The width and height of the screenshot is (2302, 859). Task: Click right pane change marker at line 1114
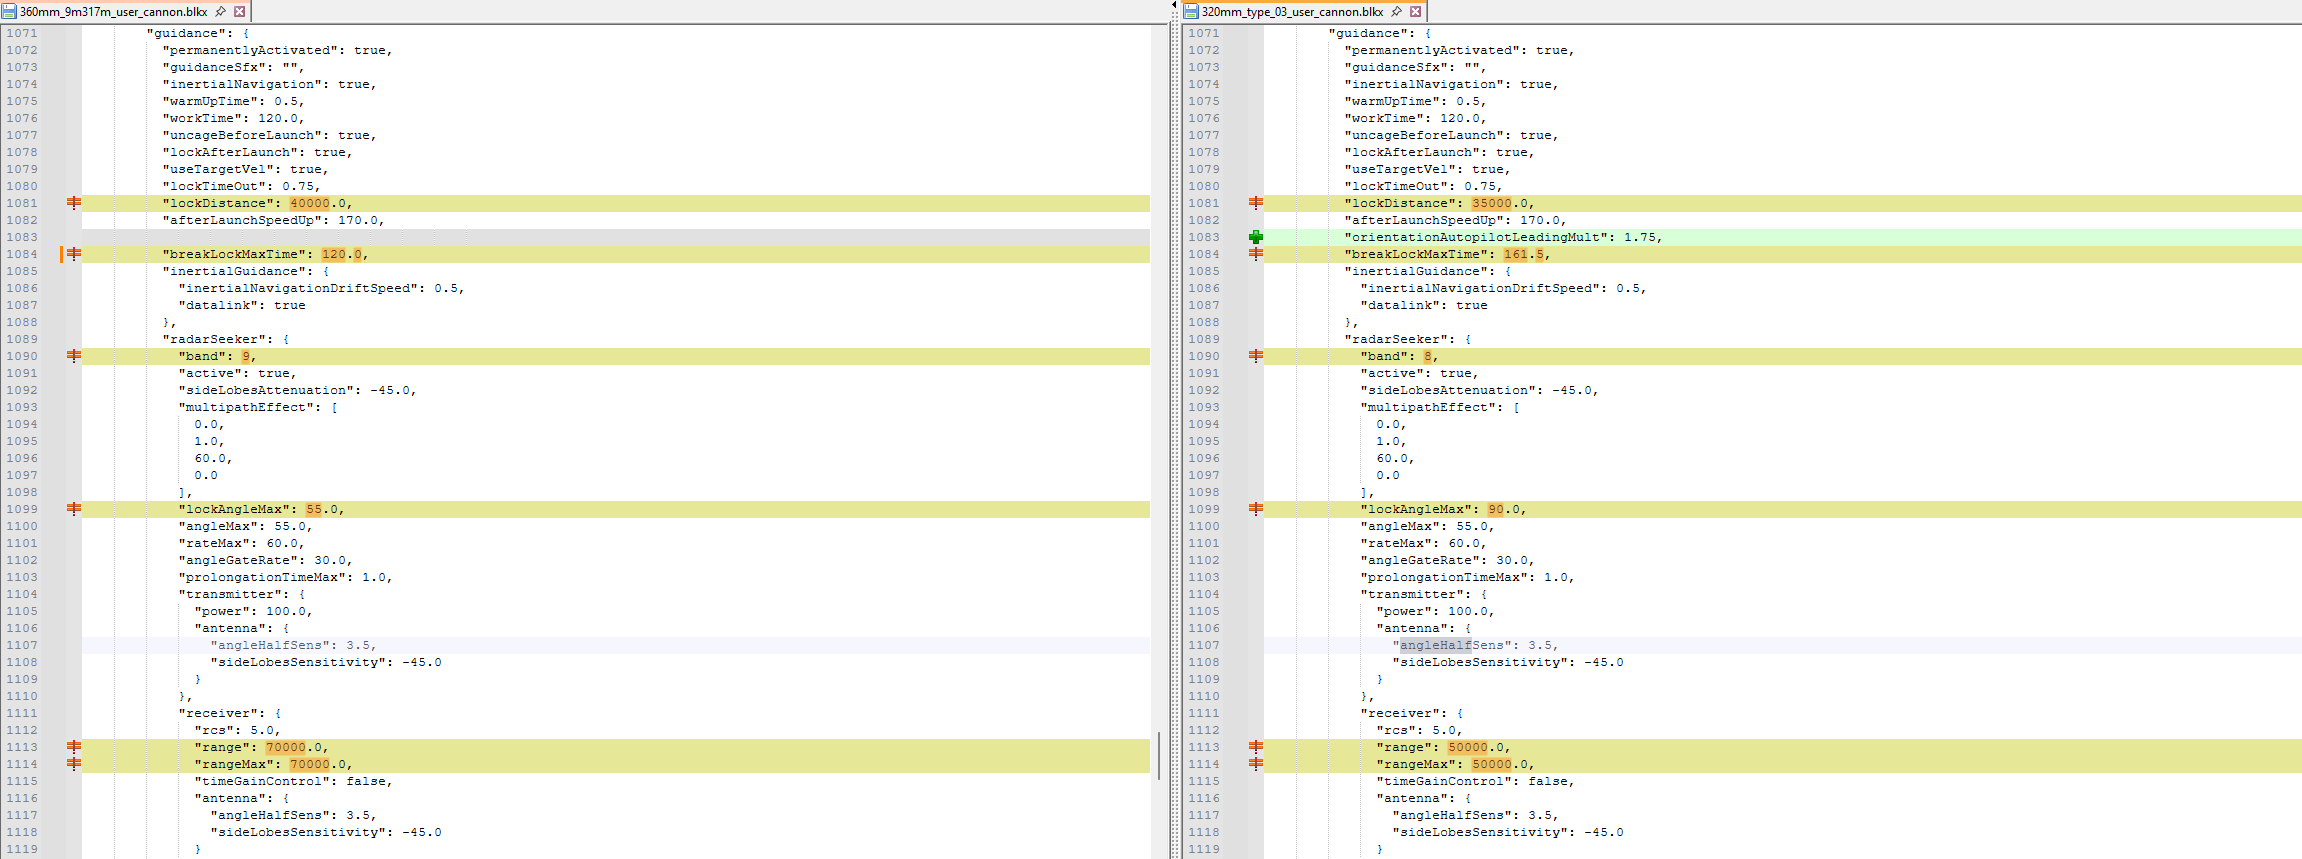click(x=1256, y=764)
